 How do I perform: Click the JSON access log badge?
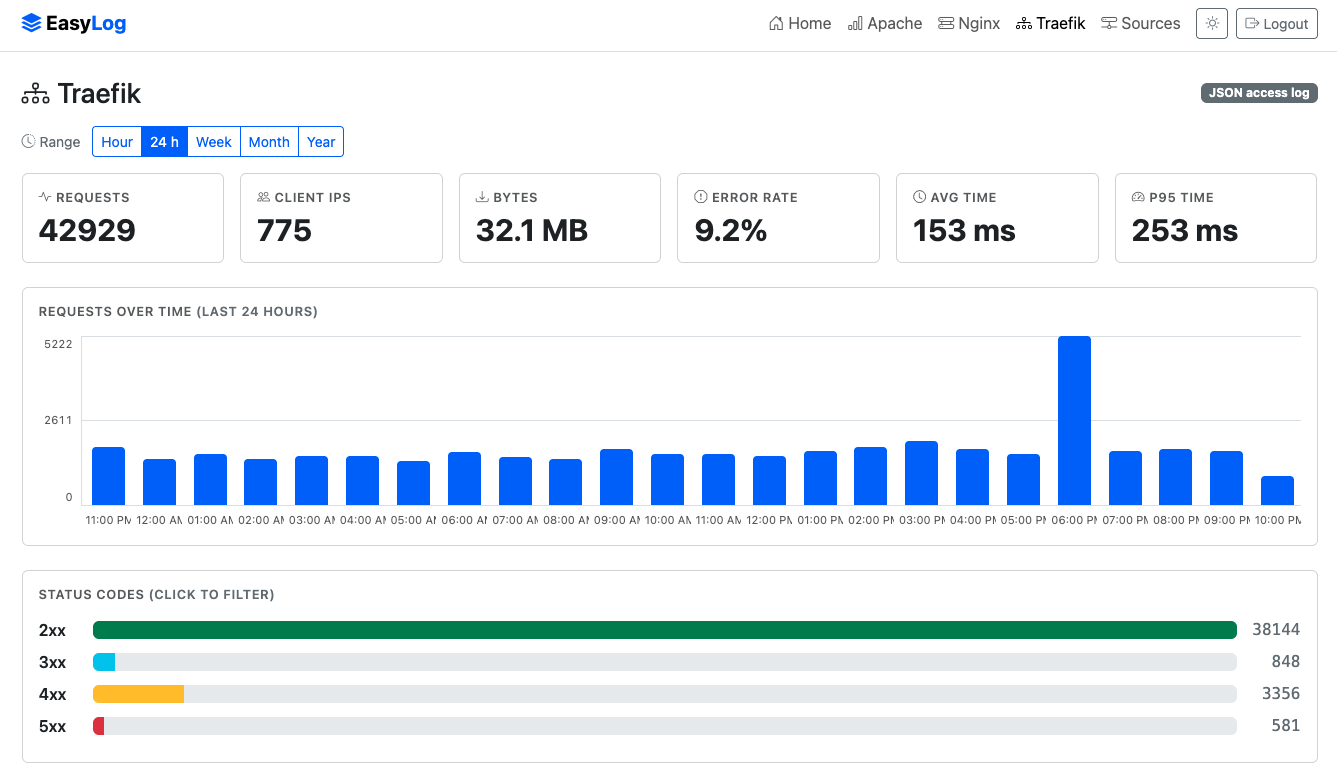pyautogui.click(x=1259, y=93)
